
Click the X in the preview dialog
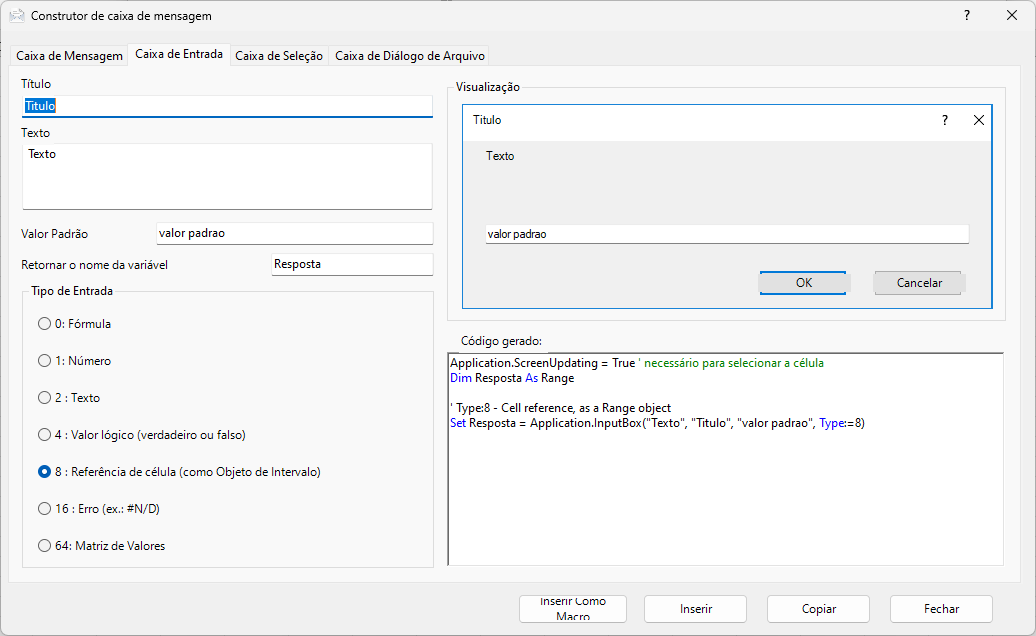point(979,120)
